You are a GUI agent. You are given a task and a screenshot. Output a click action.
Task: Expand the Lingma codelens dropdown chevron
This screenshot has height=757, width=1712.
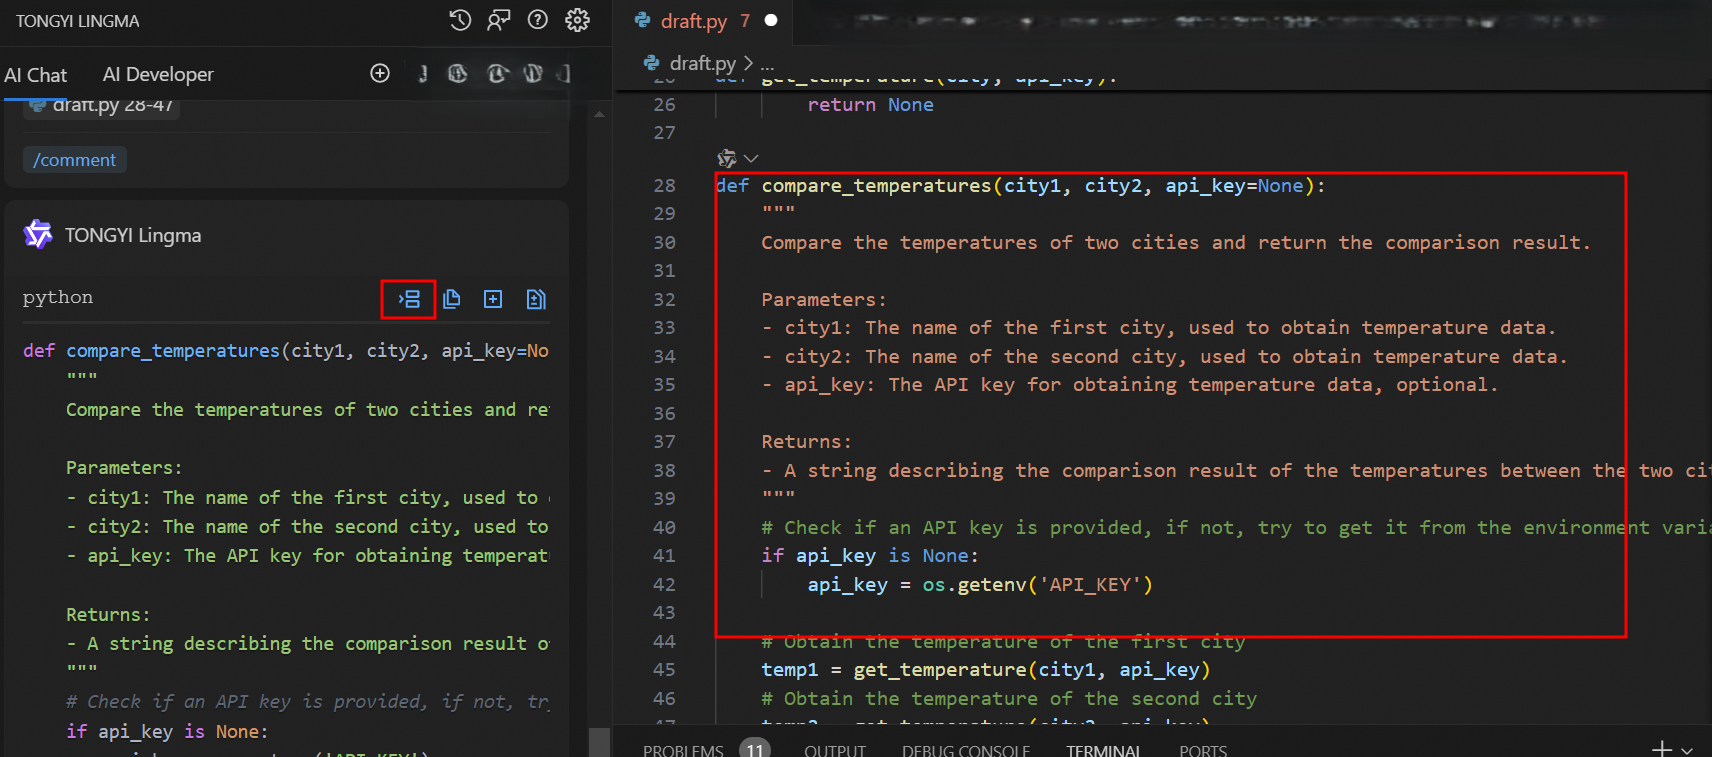[751, 158]
